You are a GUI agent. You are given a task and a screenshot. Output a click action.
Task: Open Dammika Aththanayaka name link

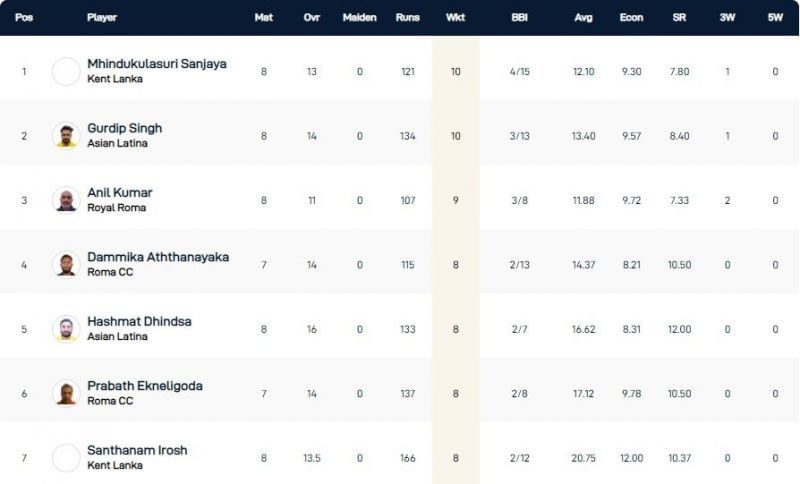158,257
